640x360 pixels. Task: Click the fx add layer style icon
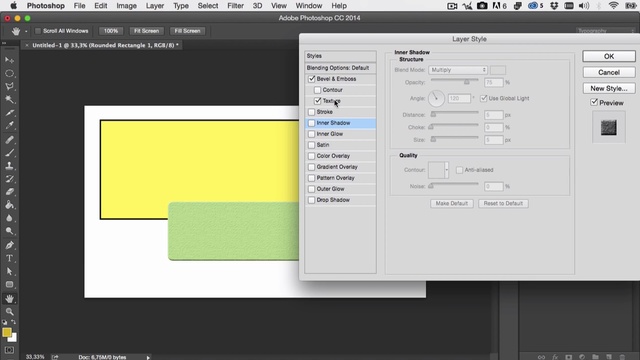click(x=555, y=357)
